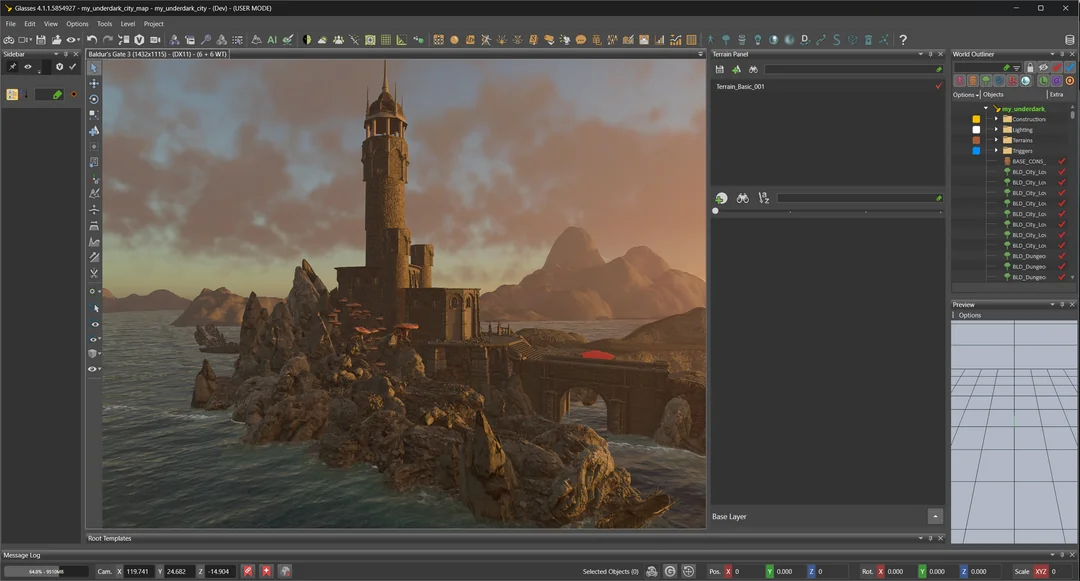Open the File menu
Image resolution: width=1080 pixels, height=581 pixels.
[x=10, y=23]
